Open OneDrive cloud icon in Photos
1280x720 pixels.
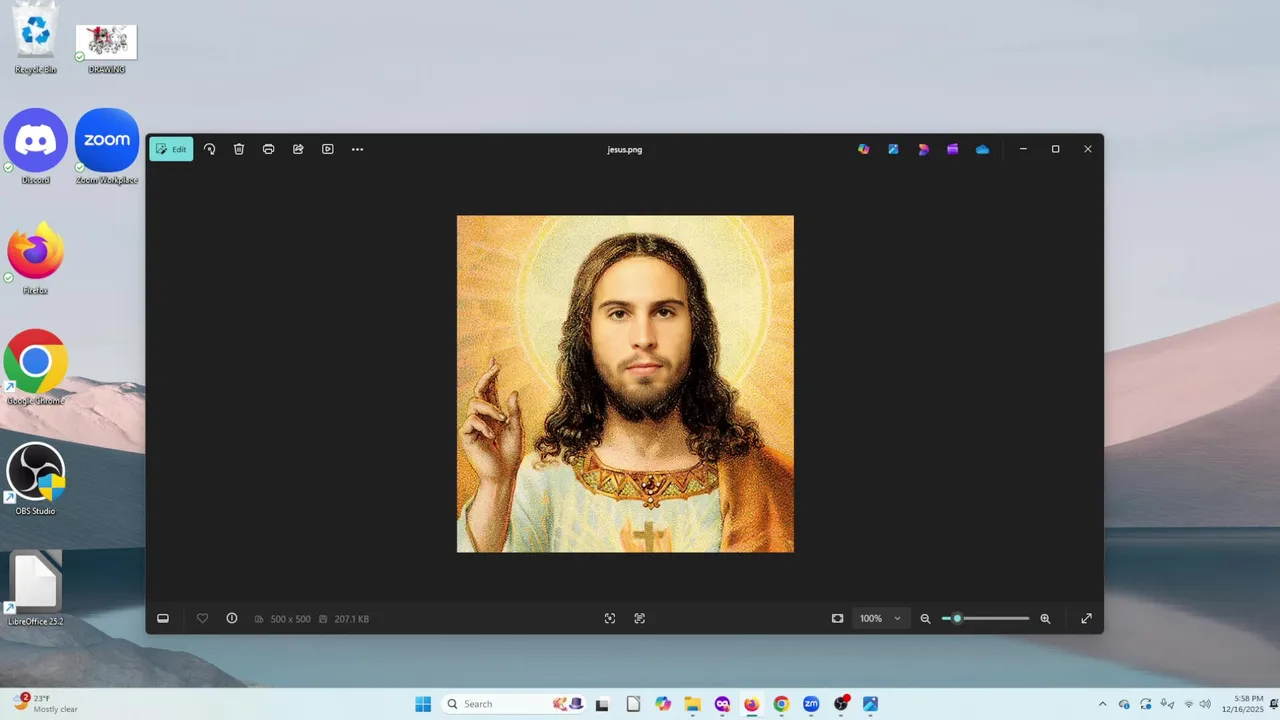click(982, 149)
